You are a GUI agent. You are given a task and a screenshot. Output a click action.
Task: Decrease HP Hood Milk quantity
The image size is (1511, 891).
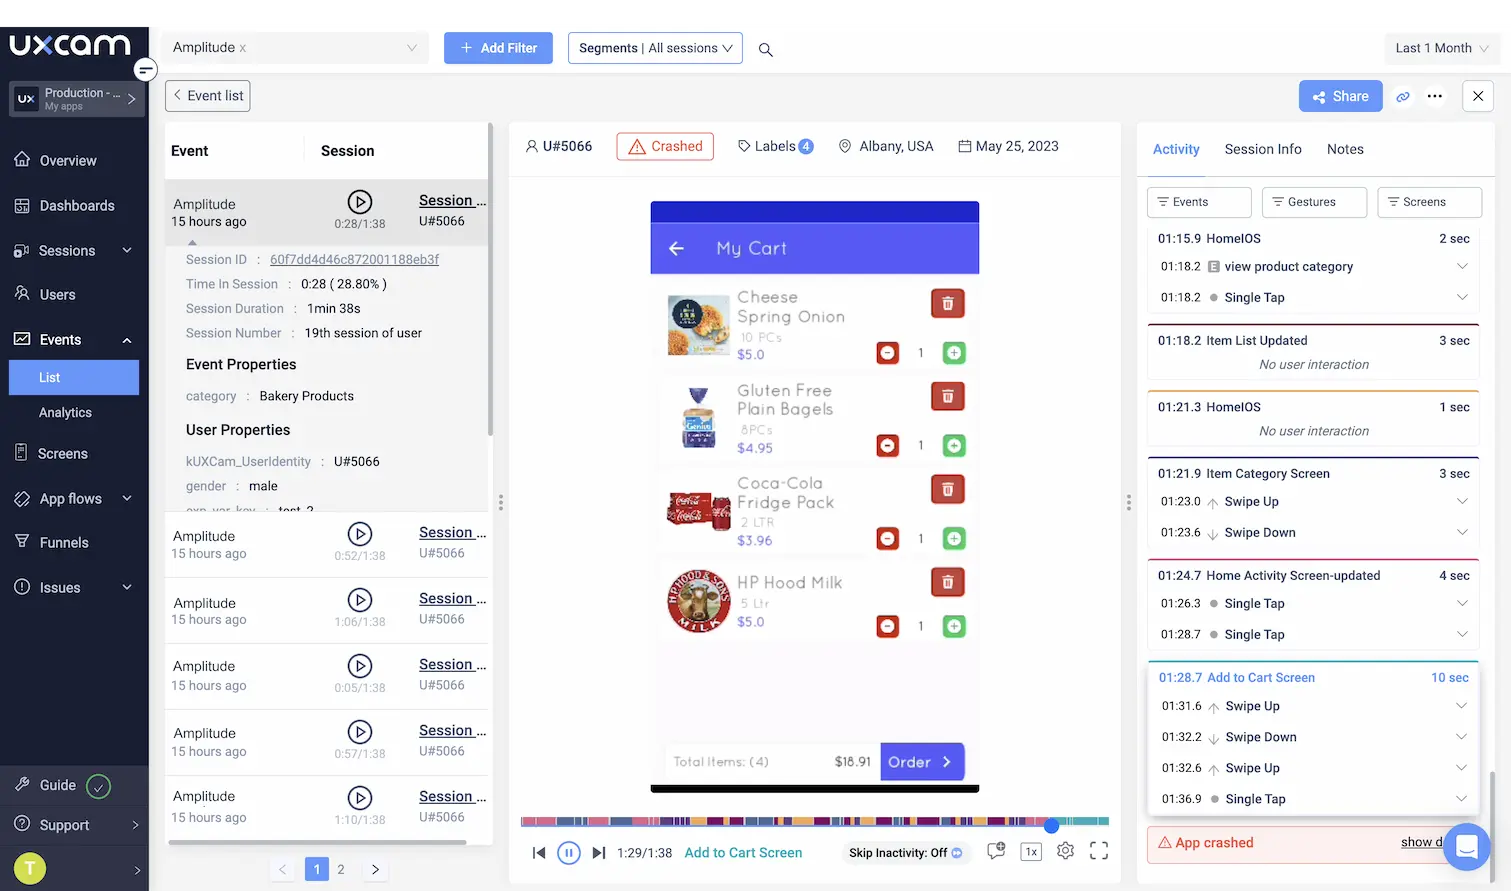click(888, 626)
